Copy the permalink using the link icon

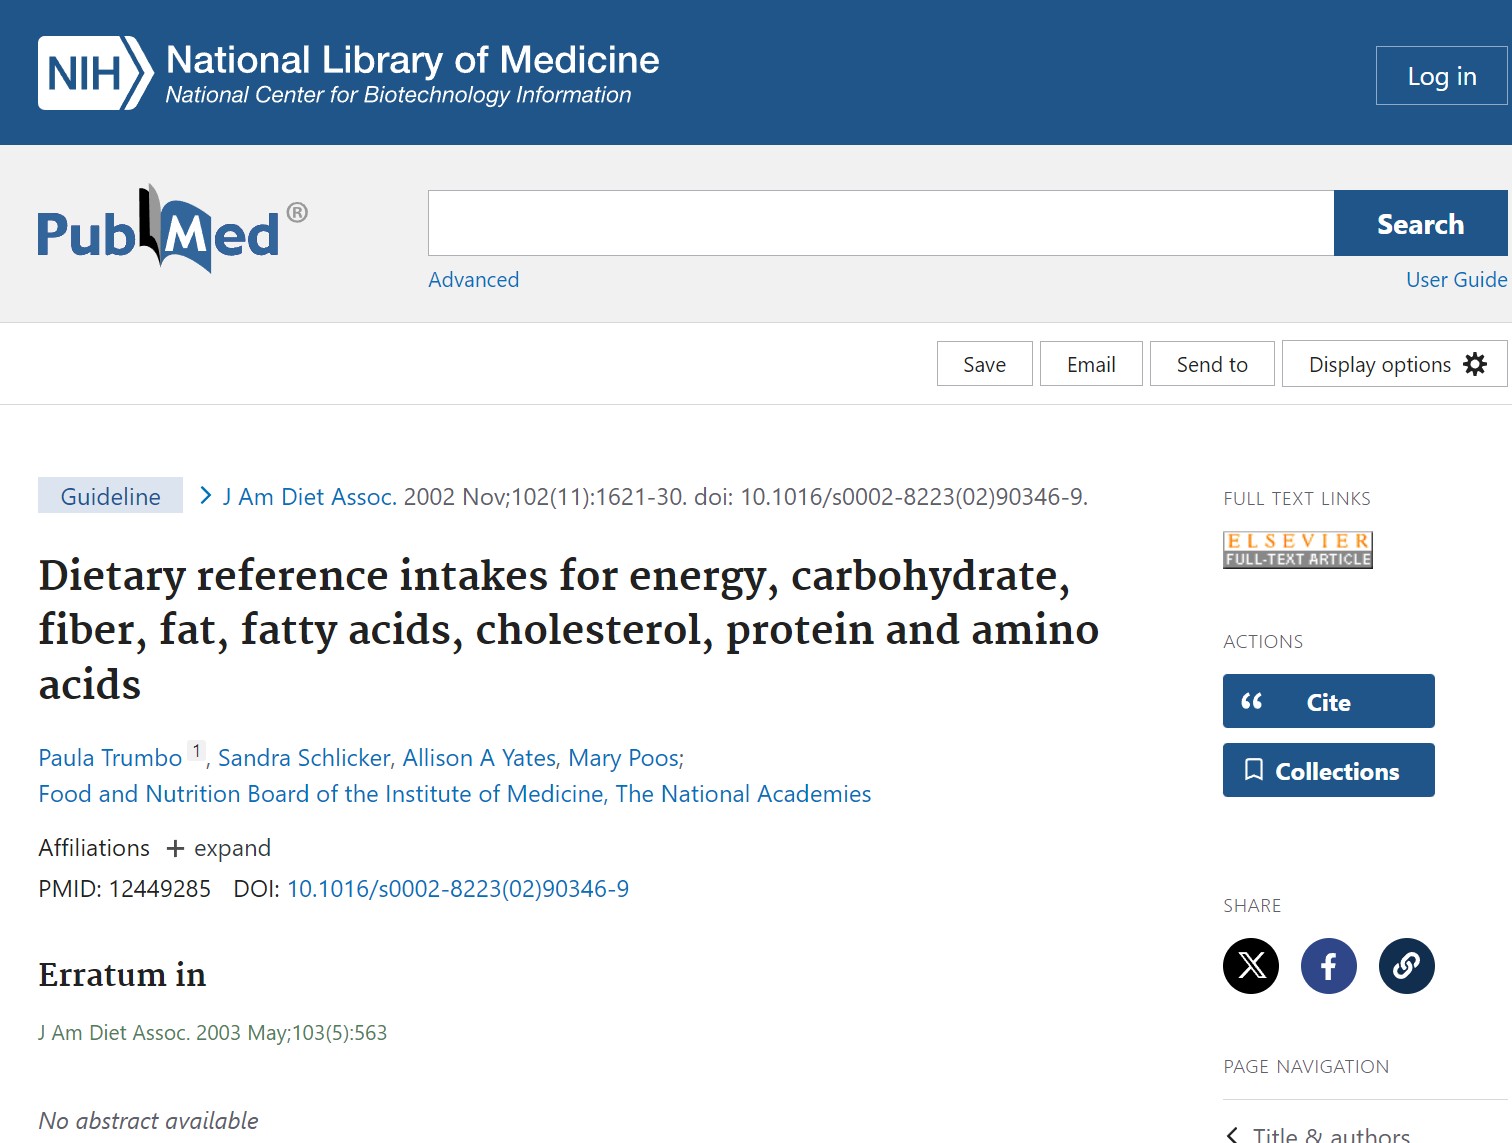coord(1406,966)
